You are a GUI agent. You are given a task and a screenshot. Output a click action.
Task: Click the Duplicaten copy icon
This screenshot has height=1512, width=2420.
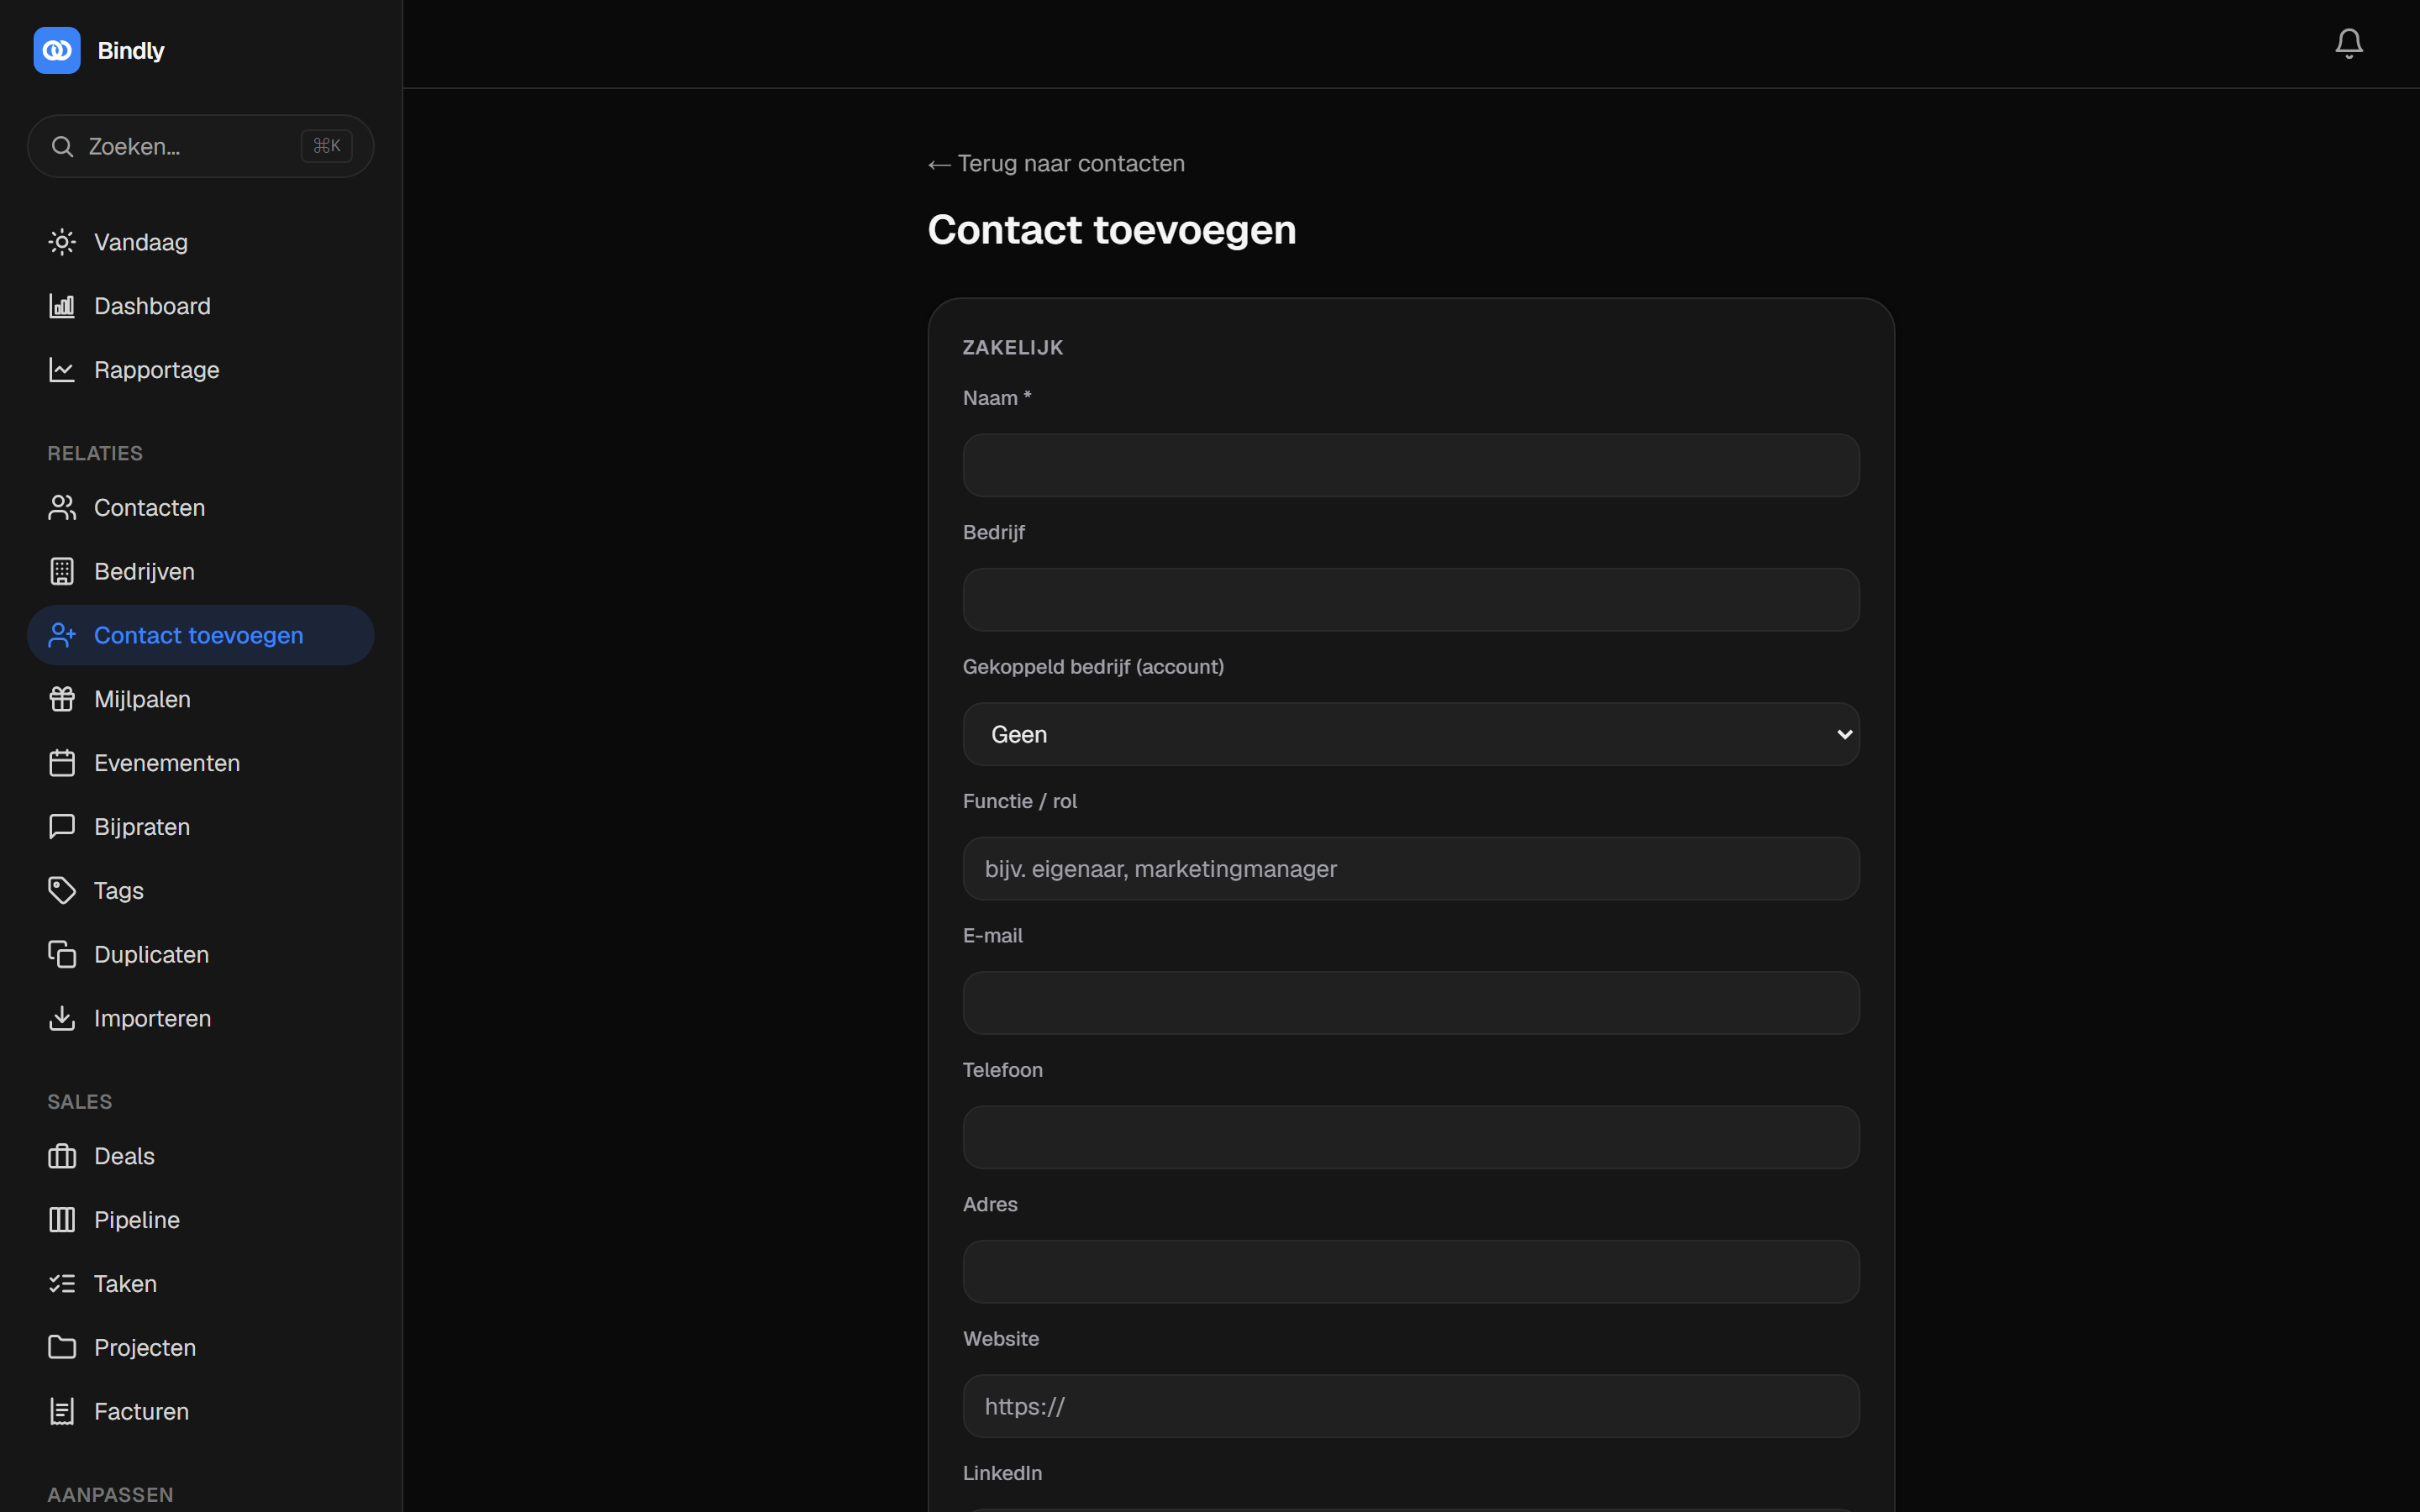(62, 955)
